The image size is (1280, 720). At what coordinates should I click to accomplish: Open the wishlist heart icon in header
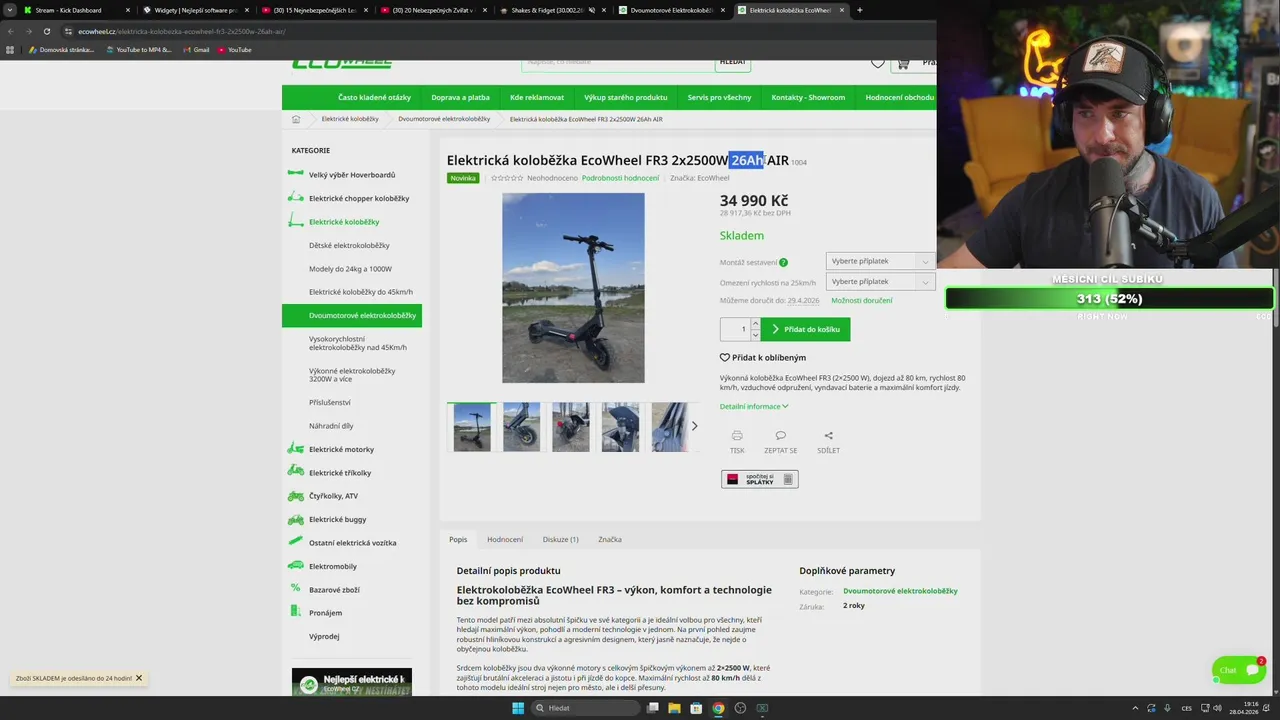(x=877, y=63)
